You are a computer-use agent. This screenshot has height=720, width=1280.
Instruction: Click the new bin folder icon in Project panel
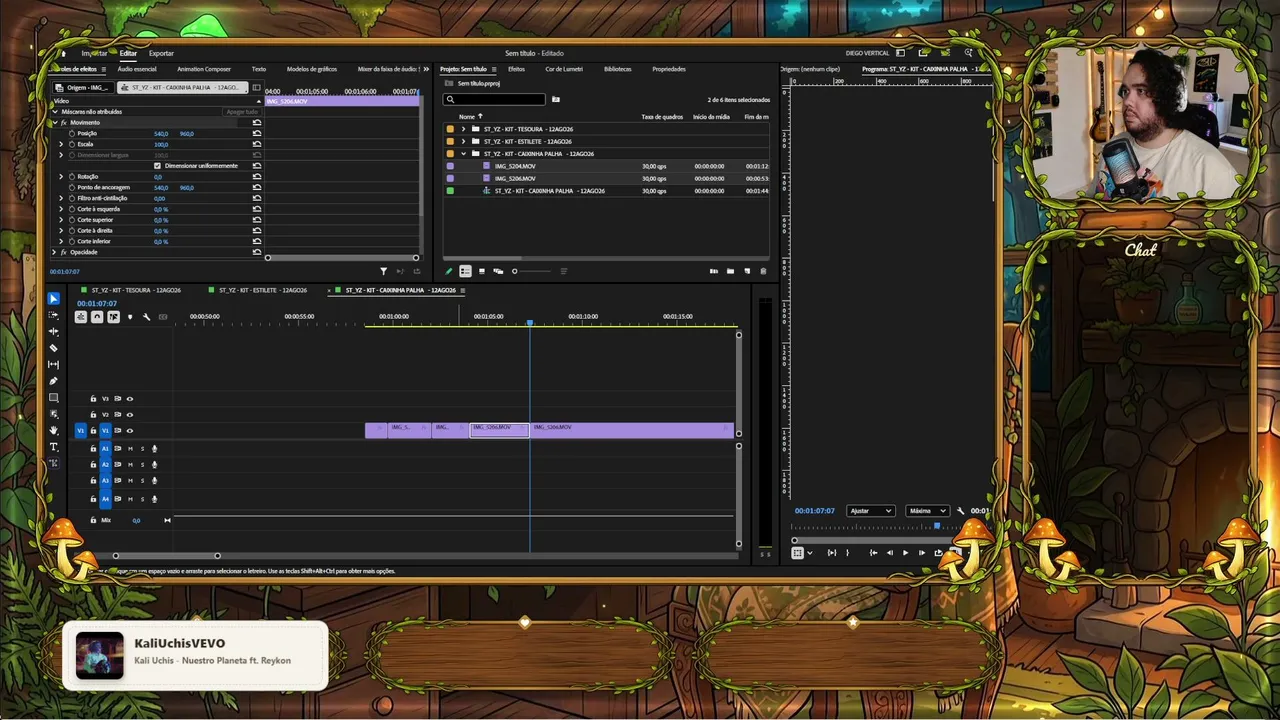(x=730, y=271)
